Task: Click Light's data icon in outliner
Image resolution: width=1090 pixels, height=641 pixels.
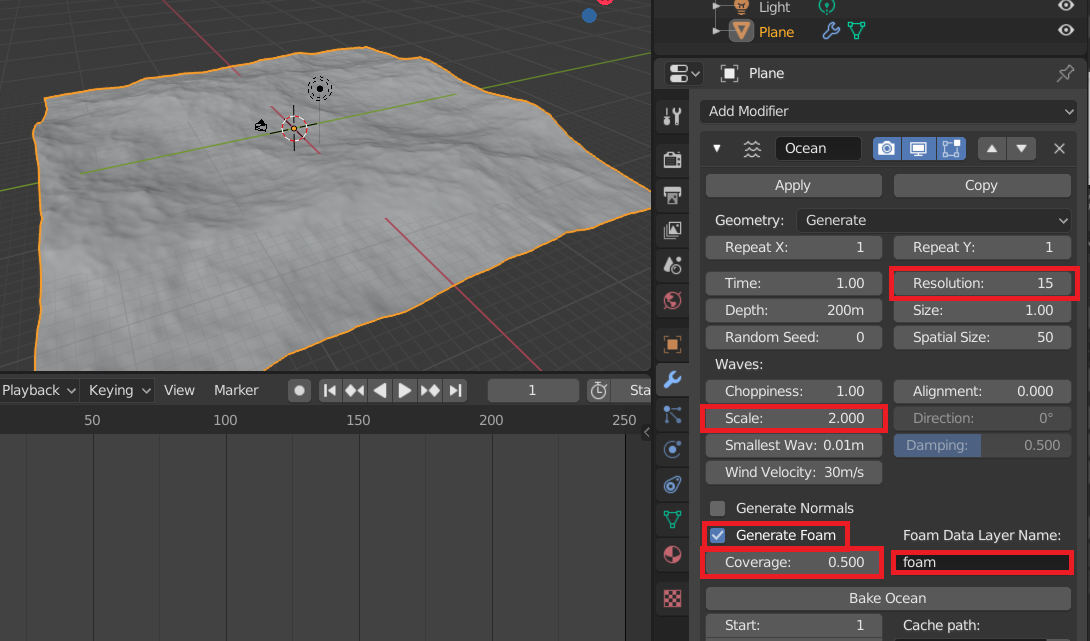Action: click(827, 7)
